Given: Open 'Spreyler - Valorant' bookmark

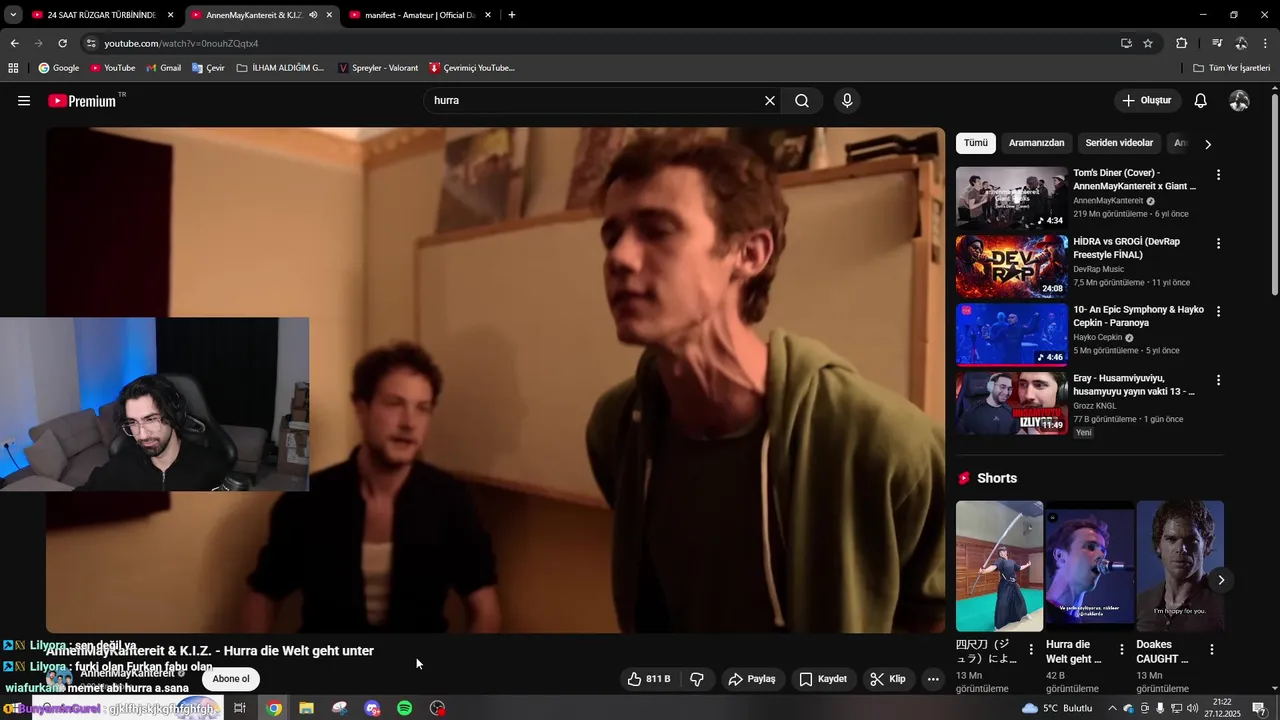Looking at the screenshot, I should (x=378, y=68).
